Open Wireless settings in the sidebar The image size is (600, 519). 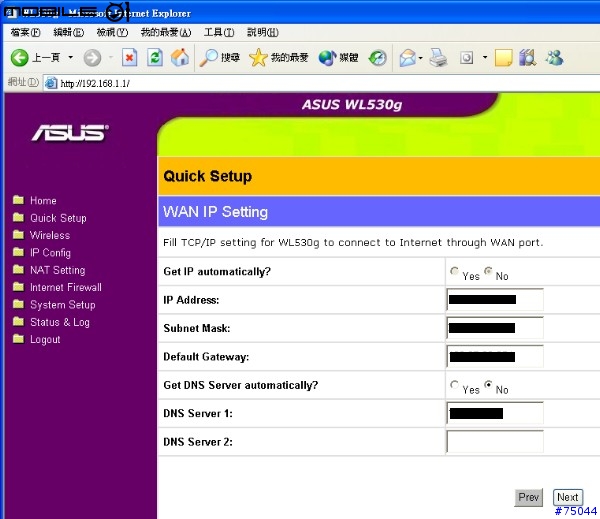[x=50, y=235]
